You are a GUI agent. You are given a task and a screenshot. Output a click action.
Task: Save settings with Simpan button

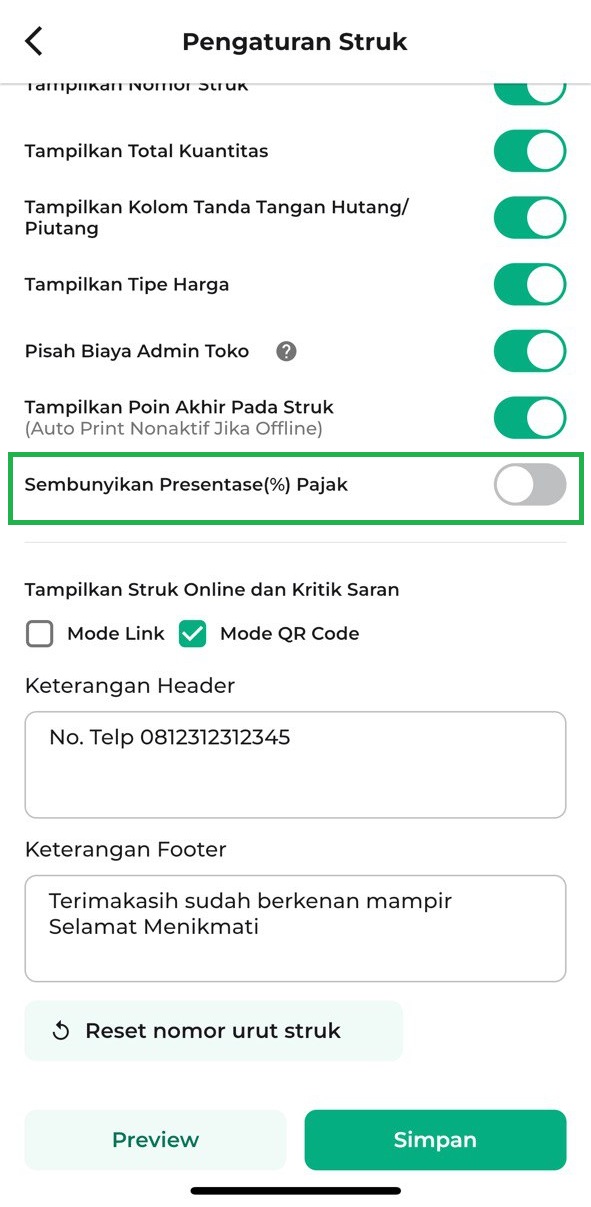pyautogui.click(x=435, y=1140)
